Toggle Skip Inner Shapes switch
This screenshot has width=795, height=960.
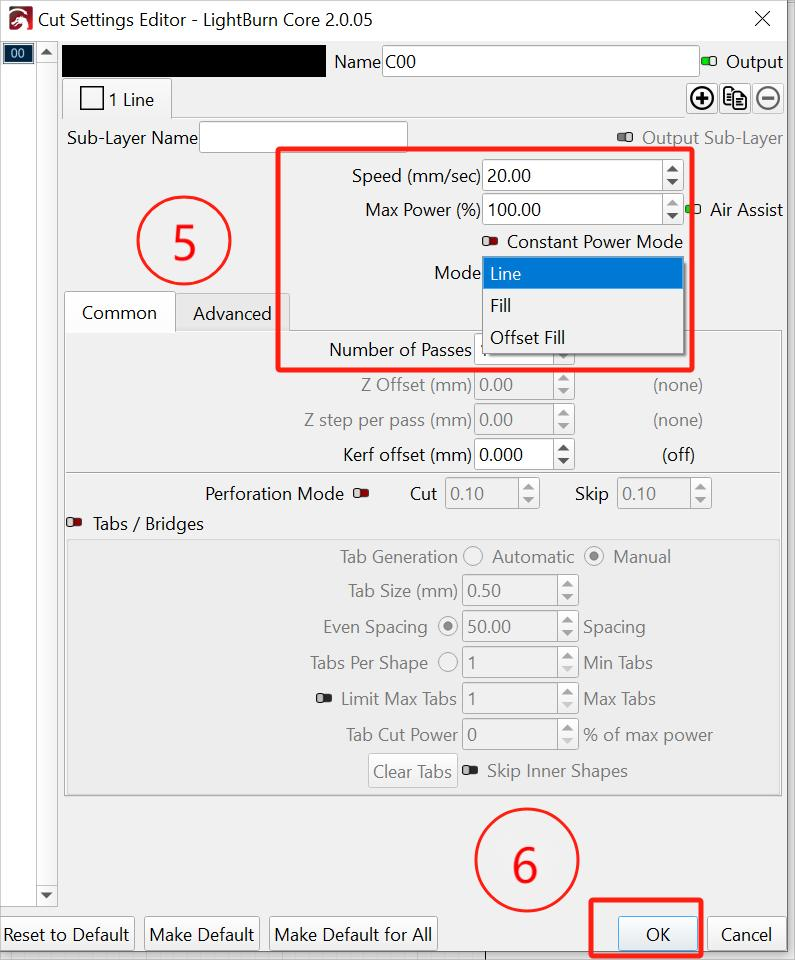[470, 770]
